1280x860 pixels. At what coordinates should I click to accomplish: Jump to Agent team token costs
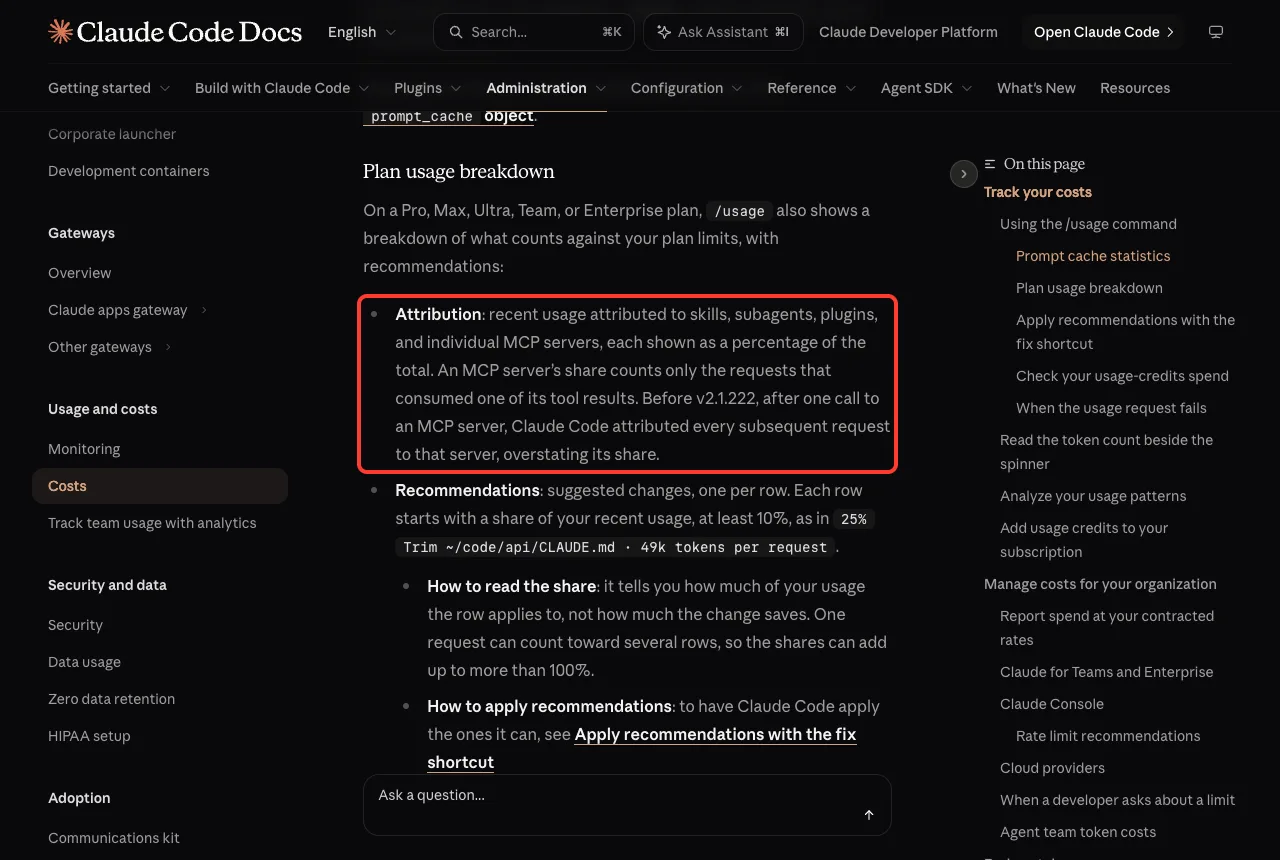[x=1078, y=832]
